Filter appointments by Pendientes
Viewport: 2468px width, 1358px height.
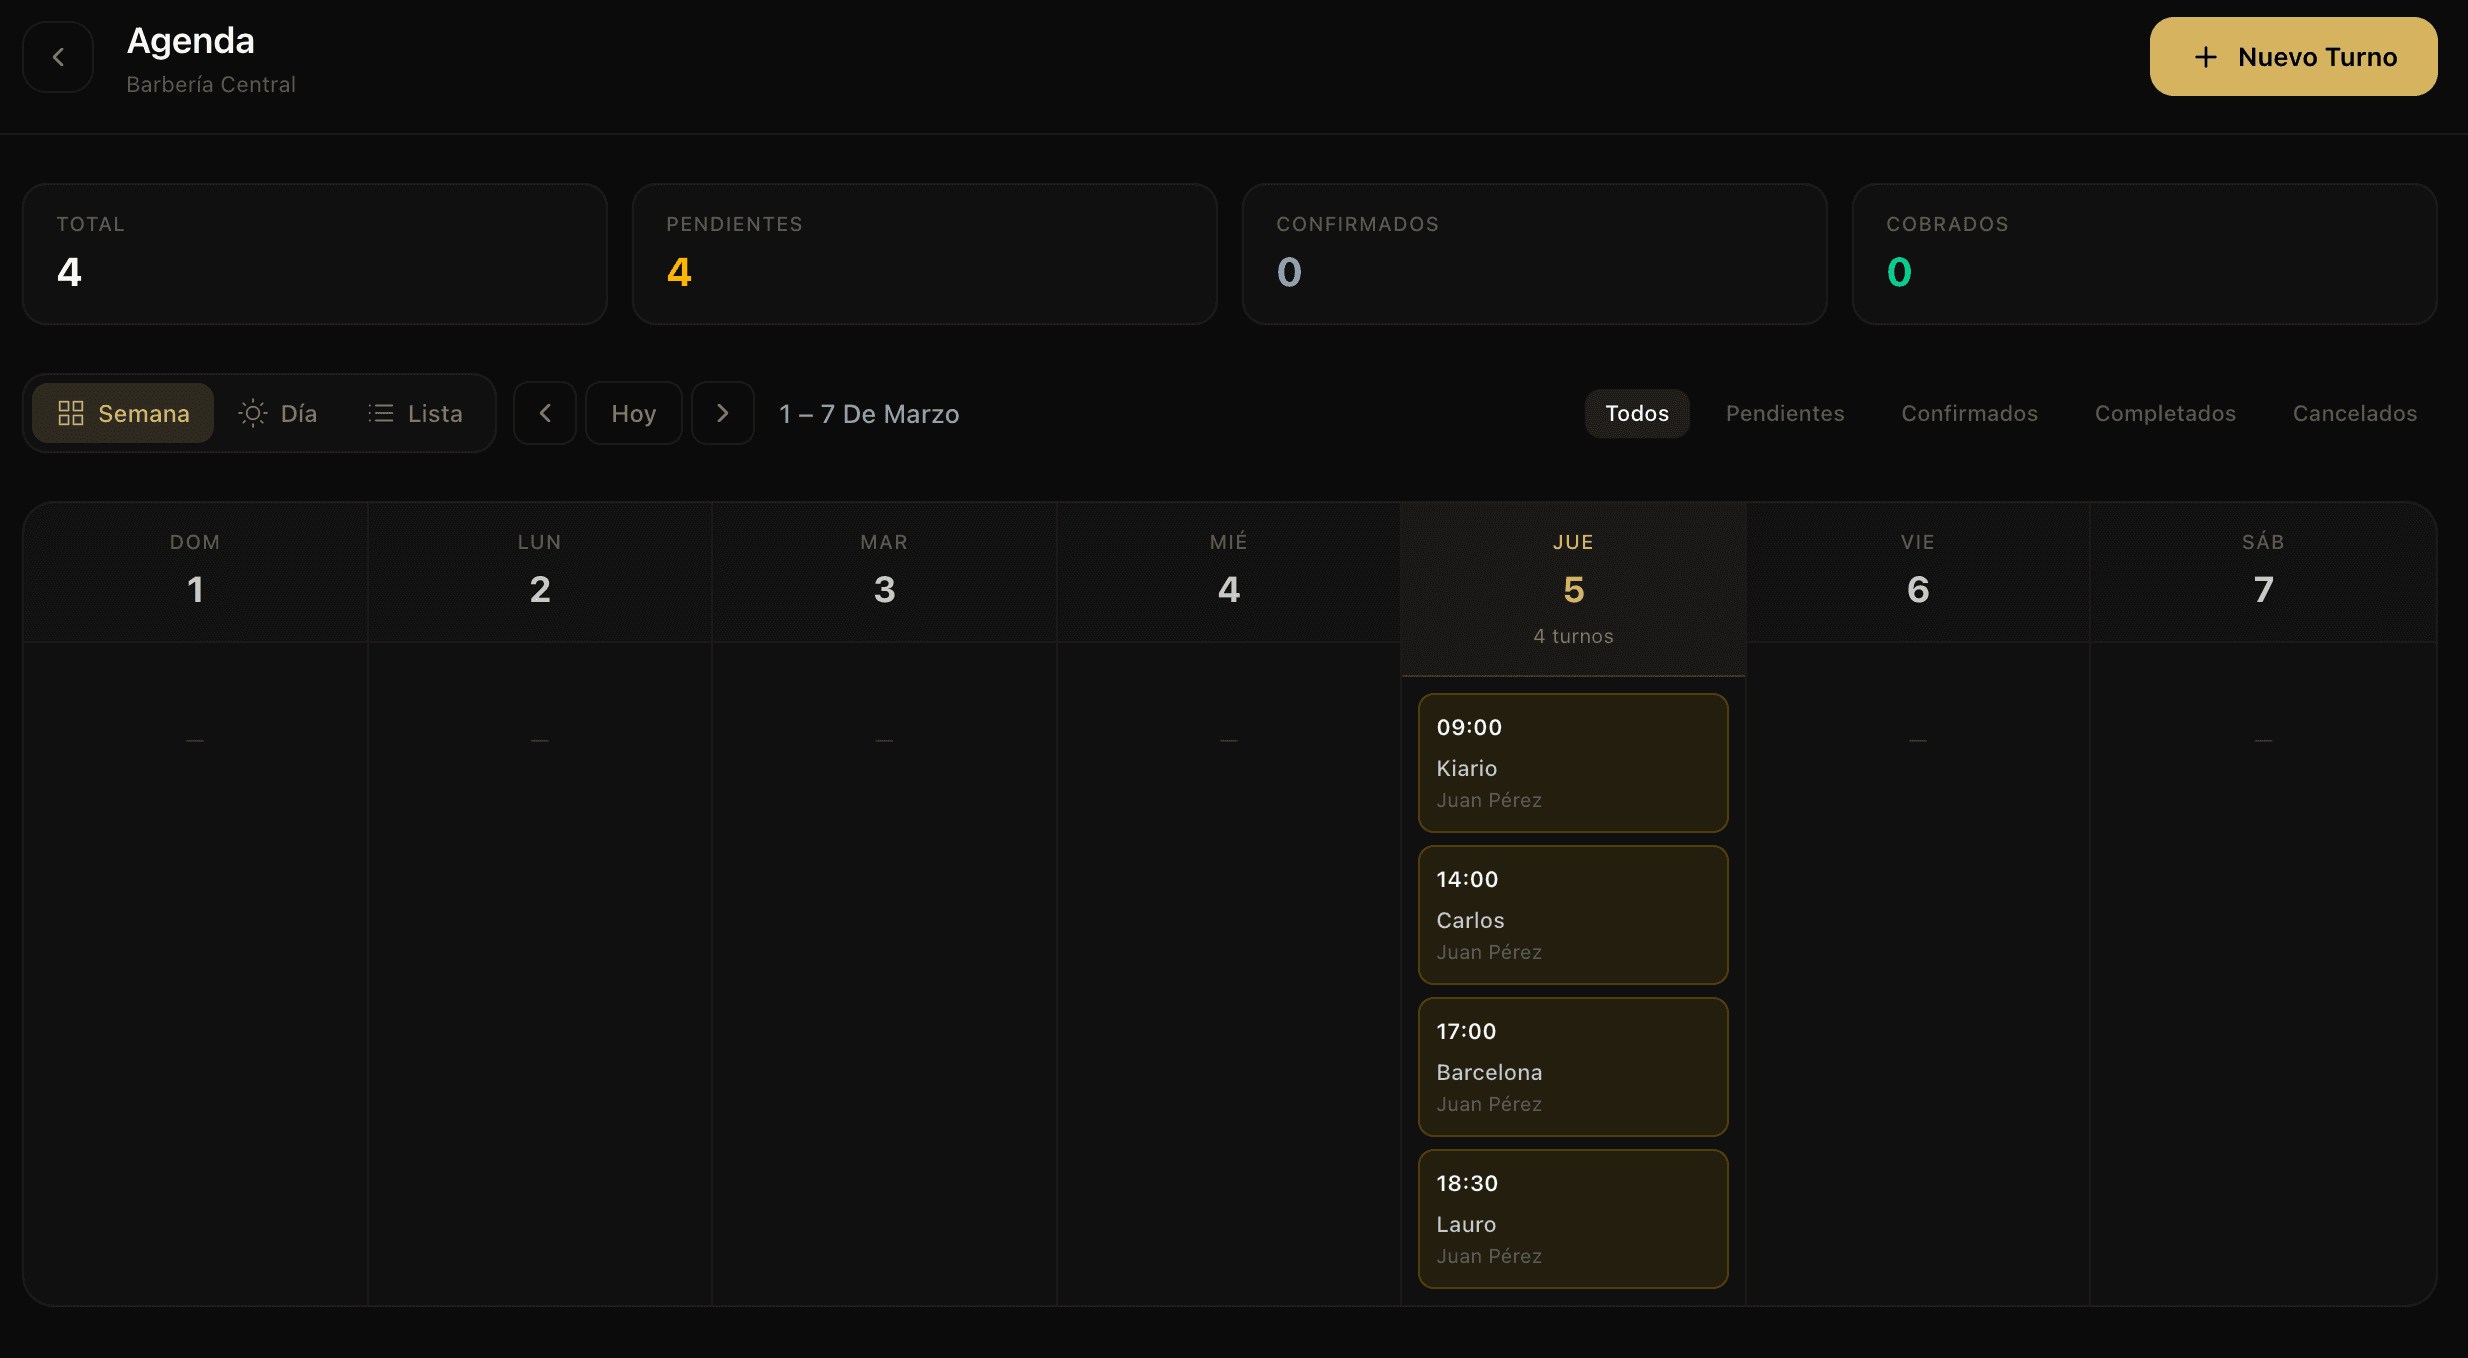[1784, 413]
